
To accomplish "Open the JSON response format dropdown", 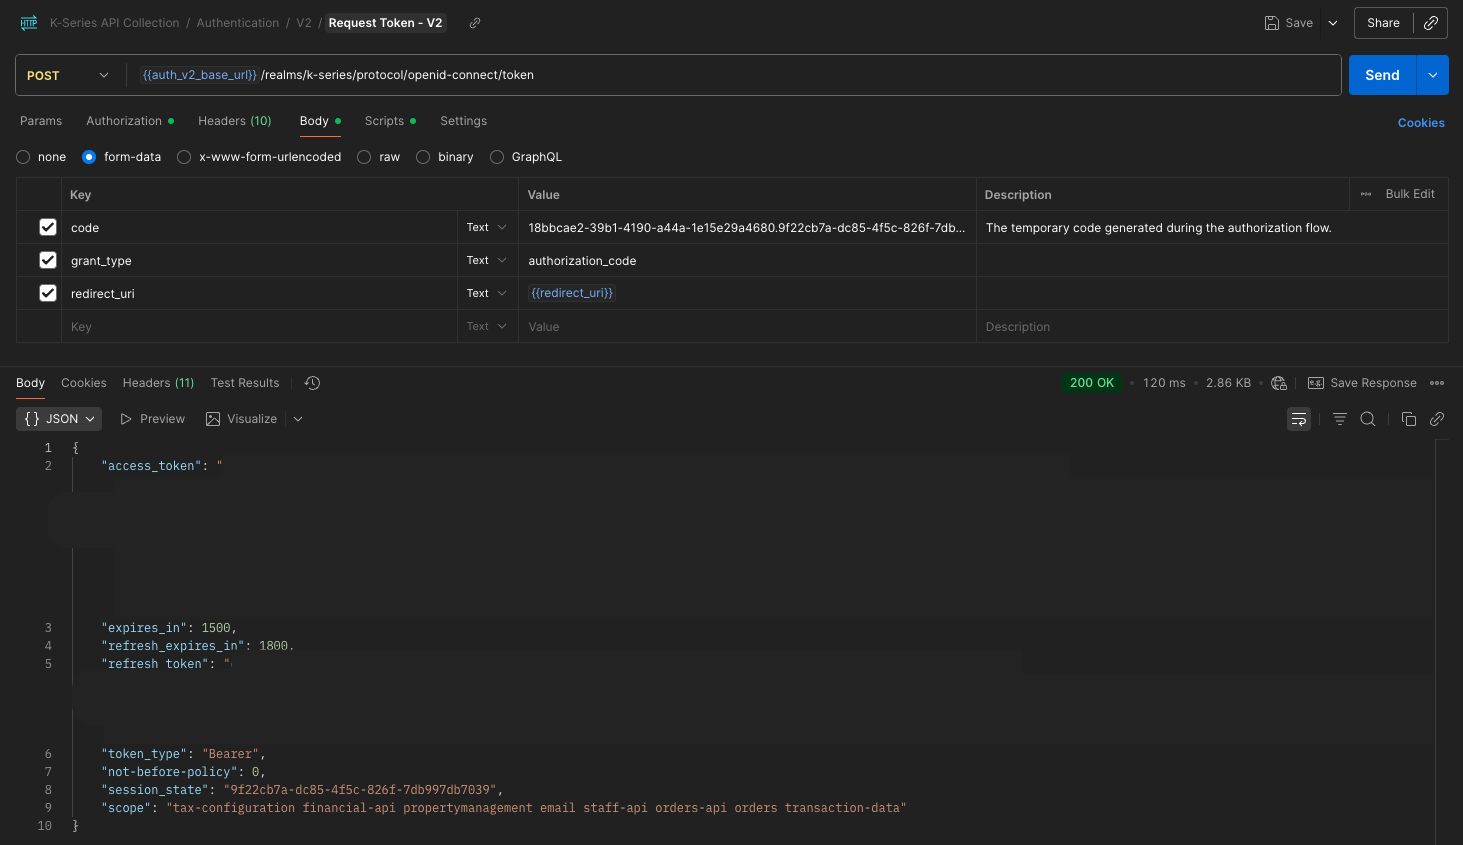I will pos(58,418).
